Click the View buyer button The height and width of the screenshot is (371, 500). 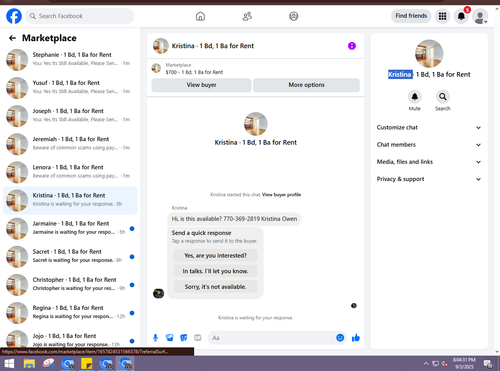click(201, 85)
